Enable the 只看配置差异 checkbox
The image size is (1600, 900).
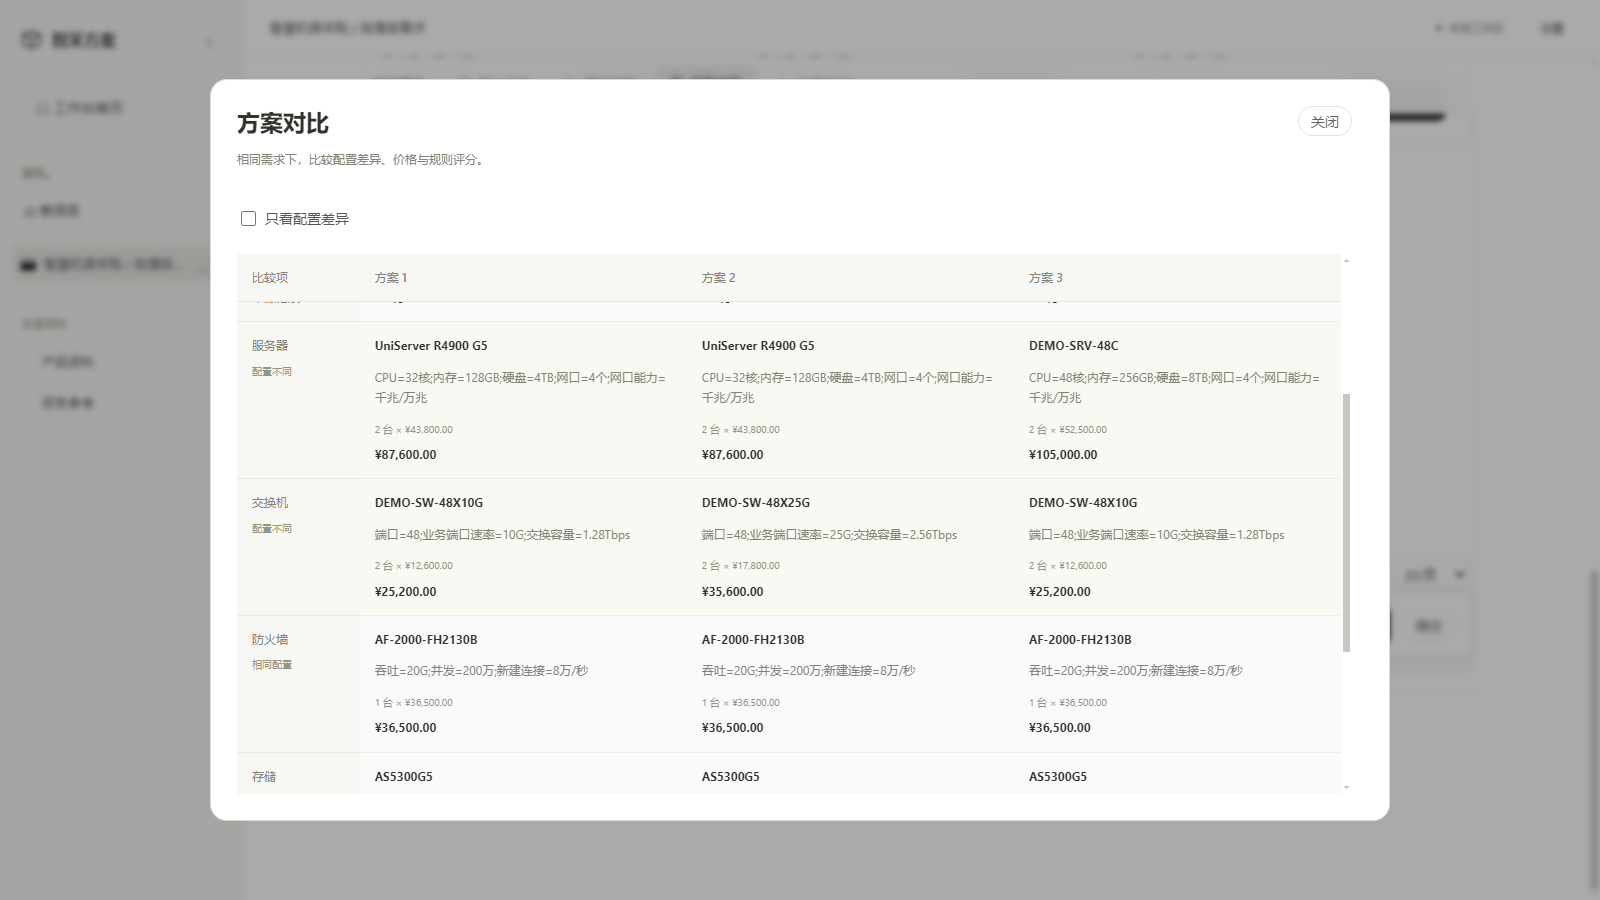pyautogui.click(x=248, y=219)
